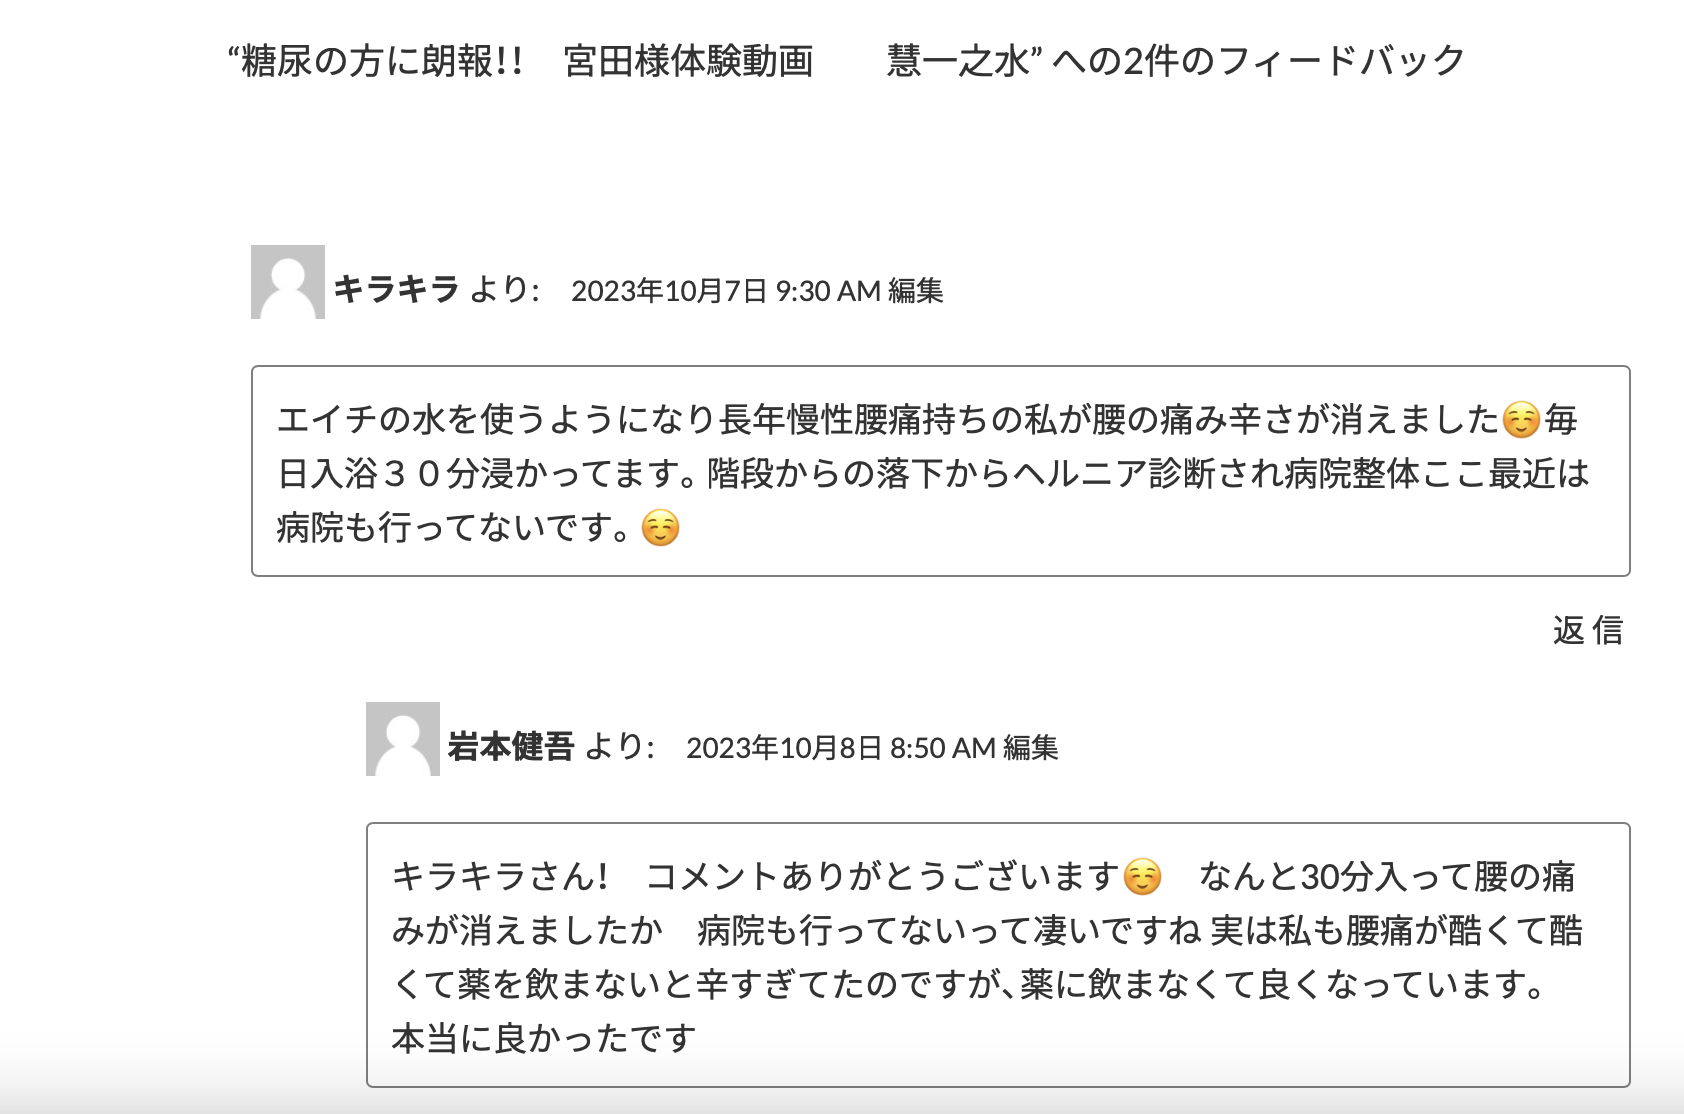Click the reply line starting キラキラさん!
Screen dimensions: 1684x1114
click(x=500, y=877)
